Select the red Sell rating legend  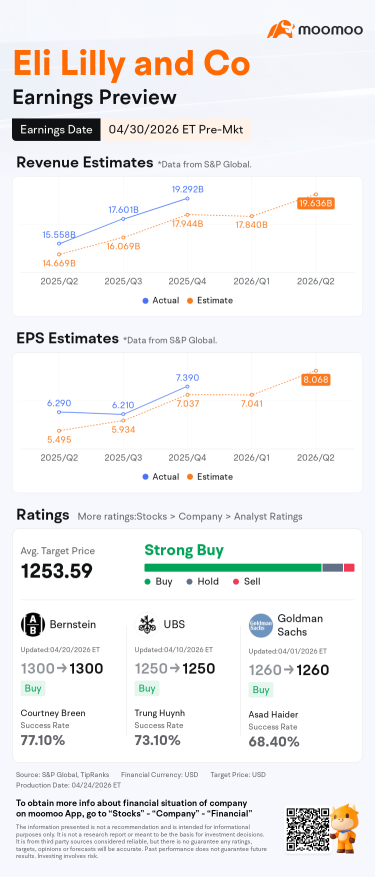[x=246, y=581]
